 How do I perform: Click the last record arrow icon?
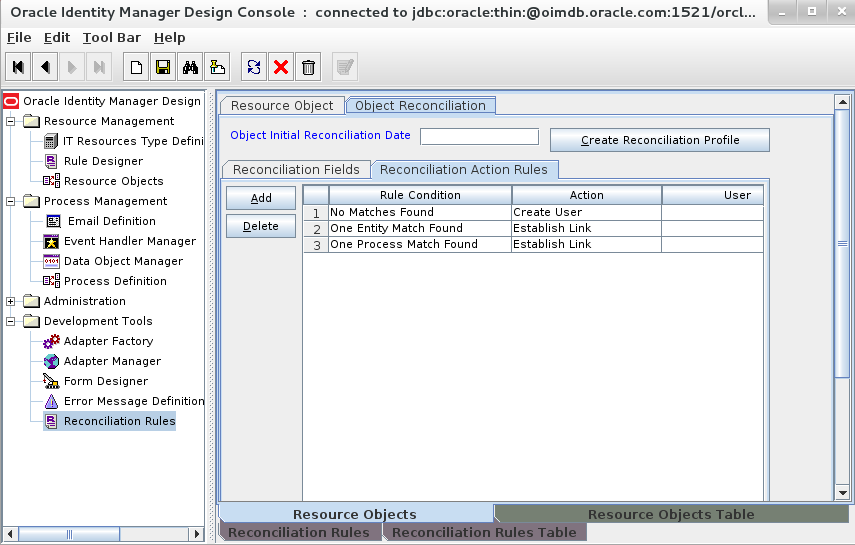click(99, 67)
